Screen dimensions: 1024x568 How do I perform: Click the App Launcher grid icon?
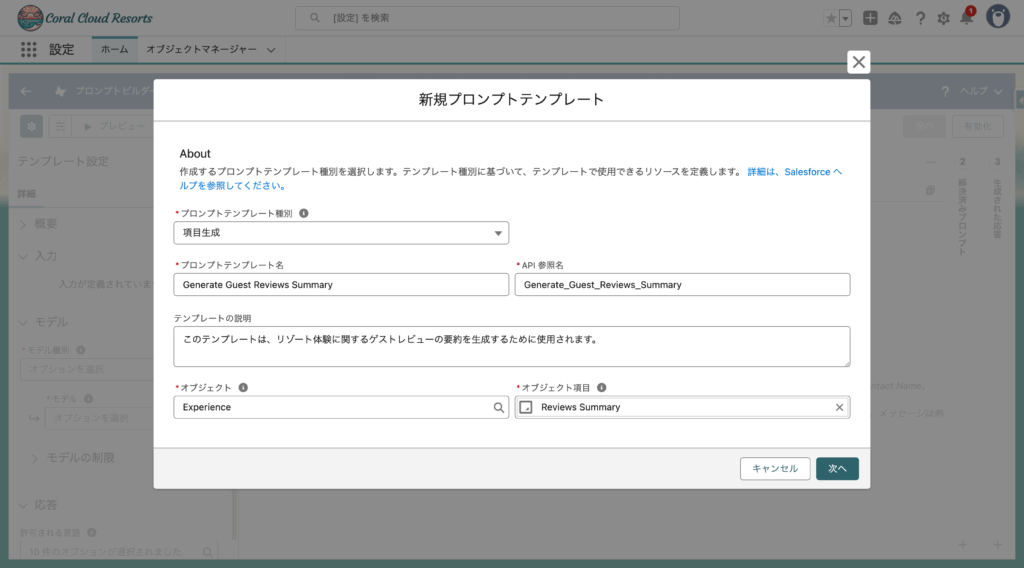28,49
